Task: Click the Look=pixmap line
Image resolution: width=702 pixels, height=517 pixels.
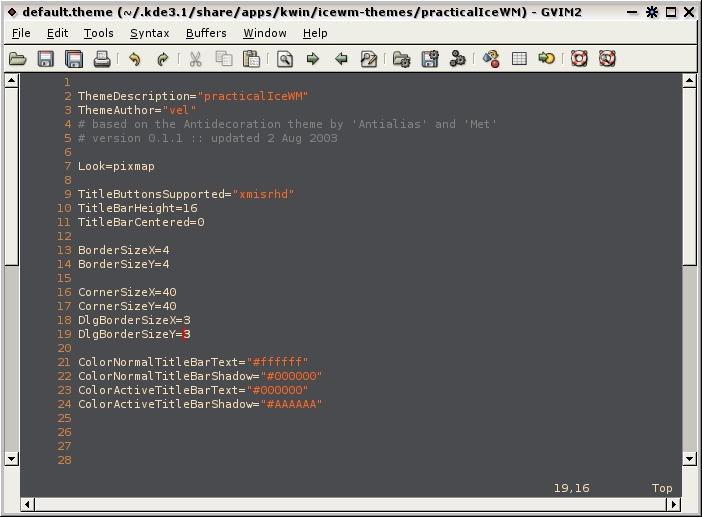Action: point(116,166)
